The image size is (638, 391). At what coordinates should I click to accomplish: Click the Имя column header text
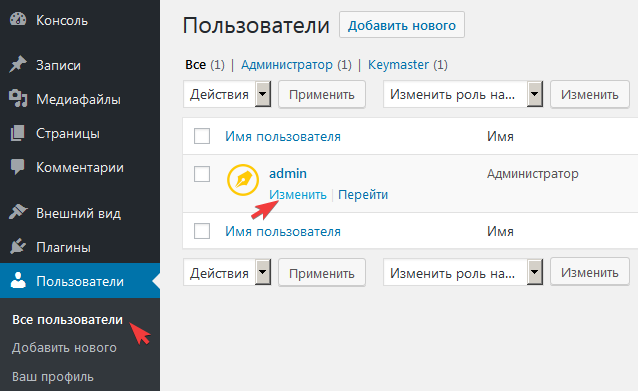[500, 137]
